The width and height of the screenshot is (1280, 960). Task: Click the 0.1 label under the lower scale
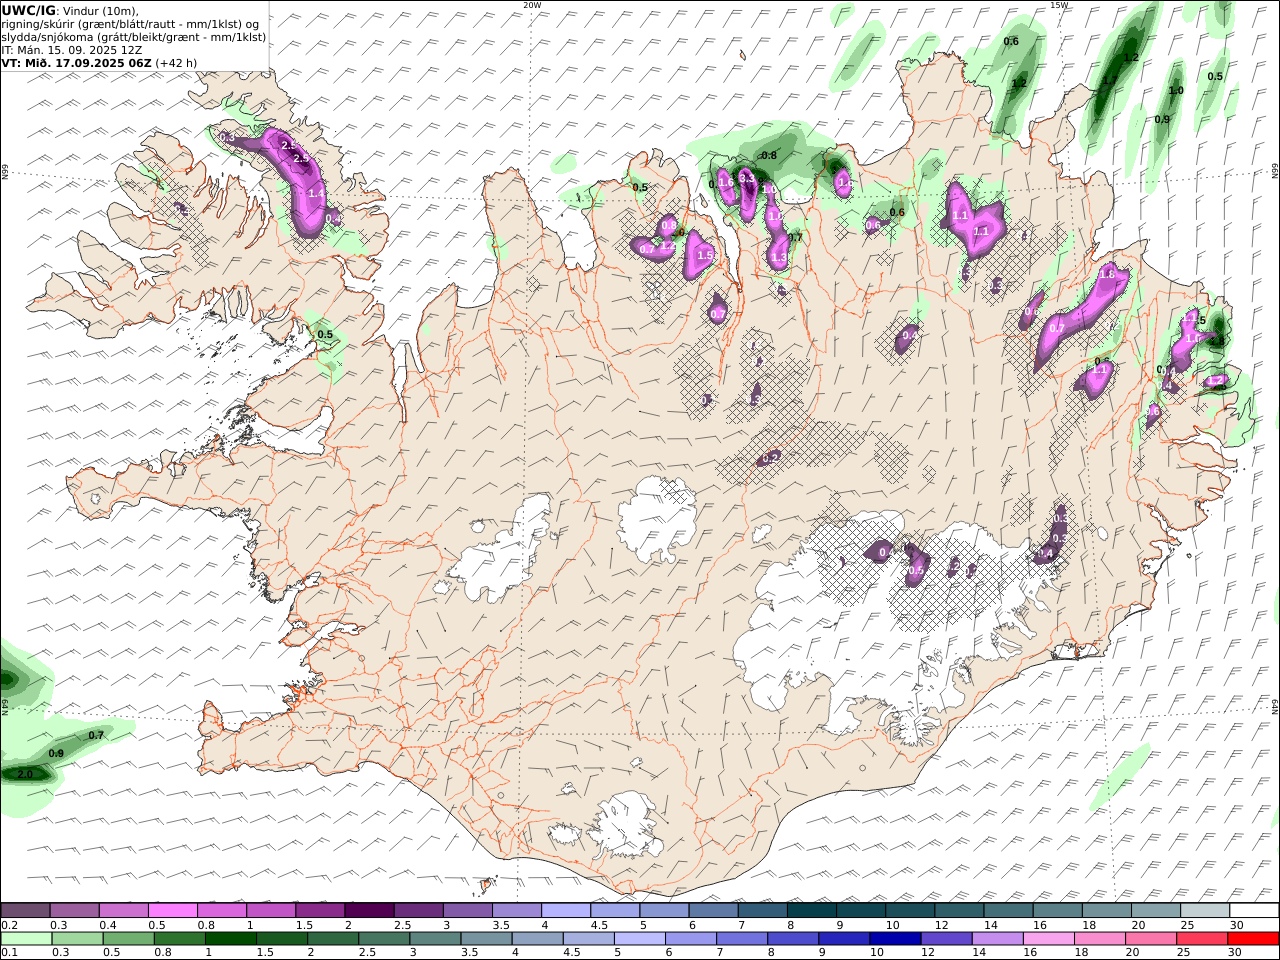8,952
